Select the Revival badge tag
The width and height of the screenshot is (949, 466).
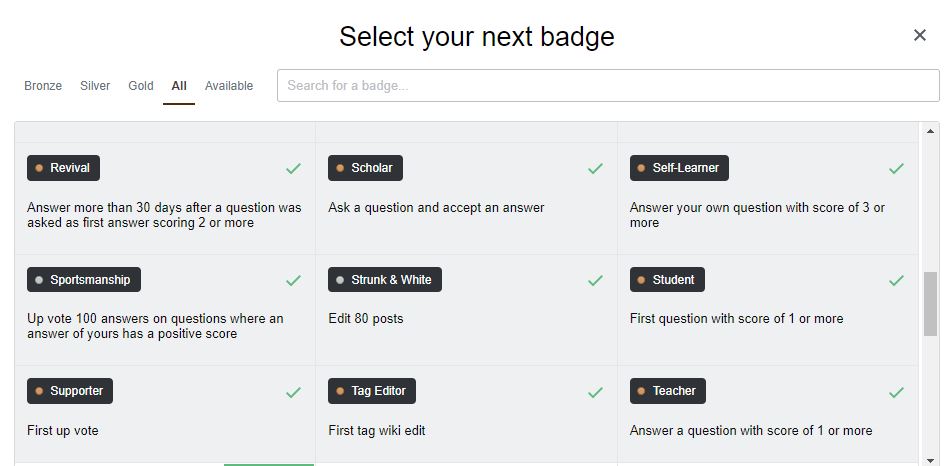[63, 168]
